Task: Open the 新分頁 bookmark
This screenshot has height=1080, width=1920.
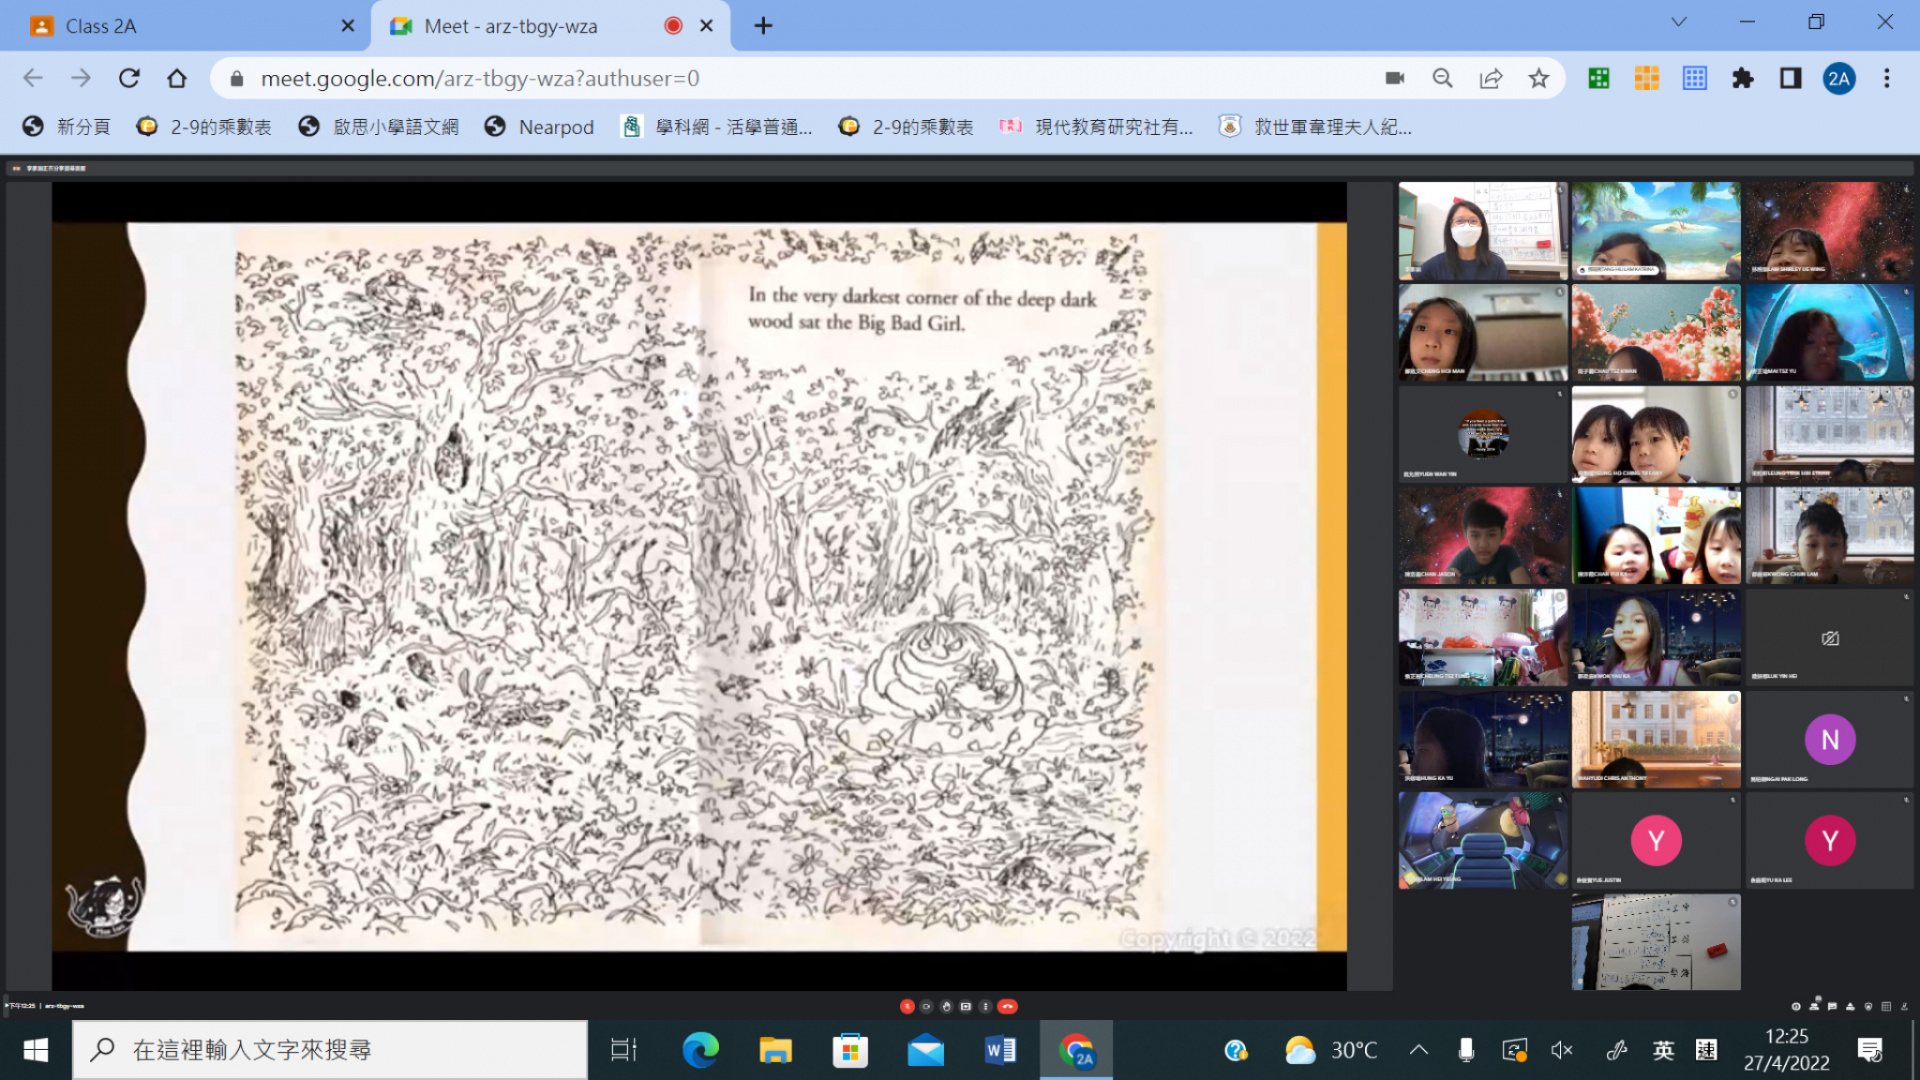Action: point(67,127)
